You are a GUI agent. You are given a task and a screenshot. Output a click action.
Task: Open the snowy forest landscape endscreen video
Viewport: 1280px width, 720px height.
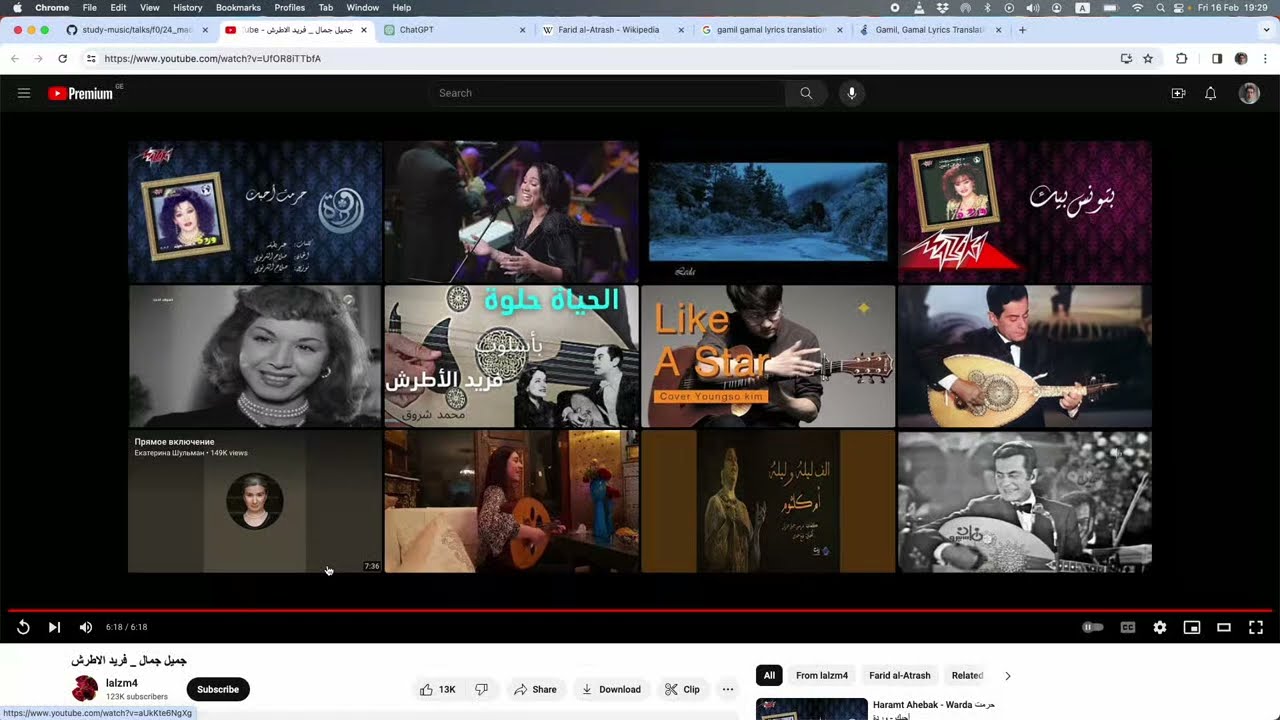click(768, 211)
